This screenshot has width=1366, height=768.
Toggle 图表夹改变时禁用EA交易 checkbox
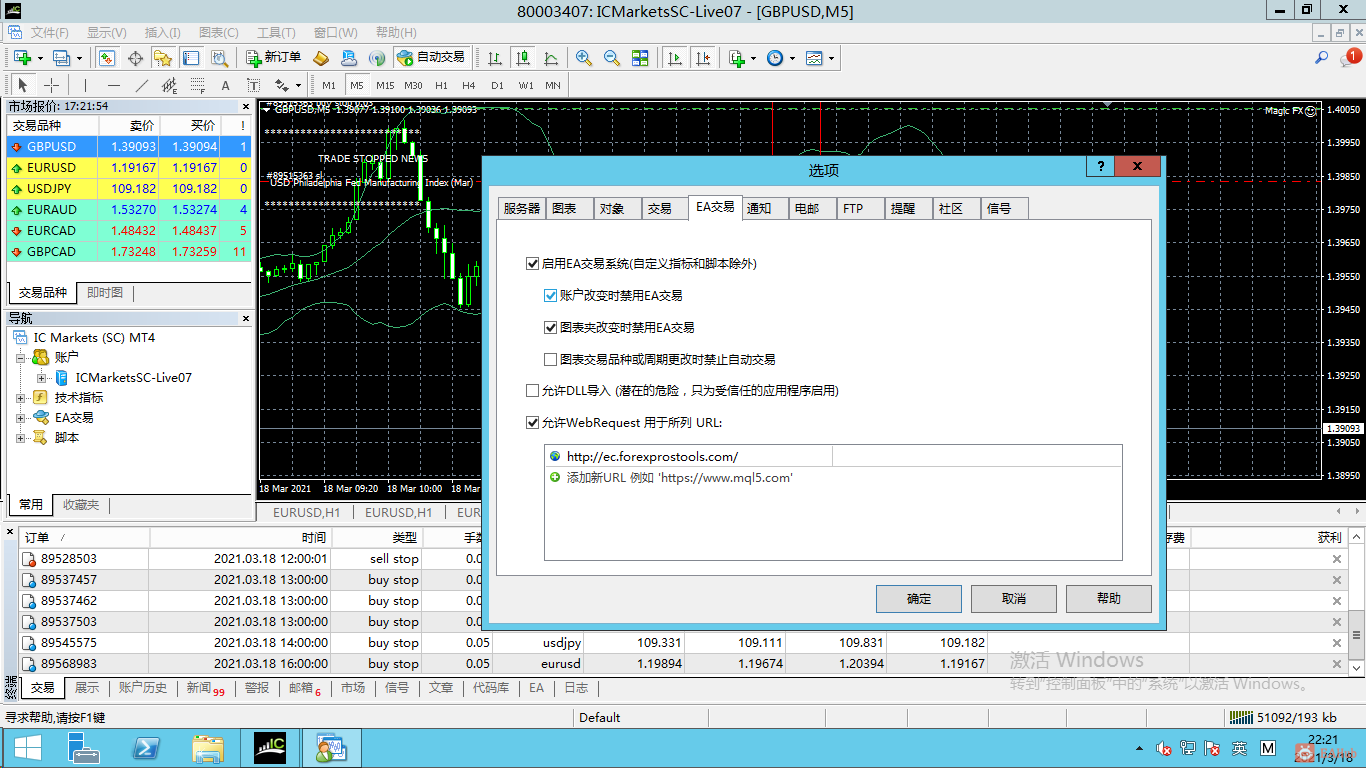[551, 327]
